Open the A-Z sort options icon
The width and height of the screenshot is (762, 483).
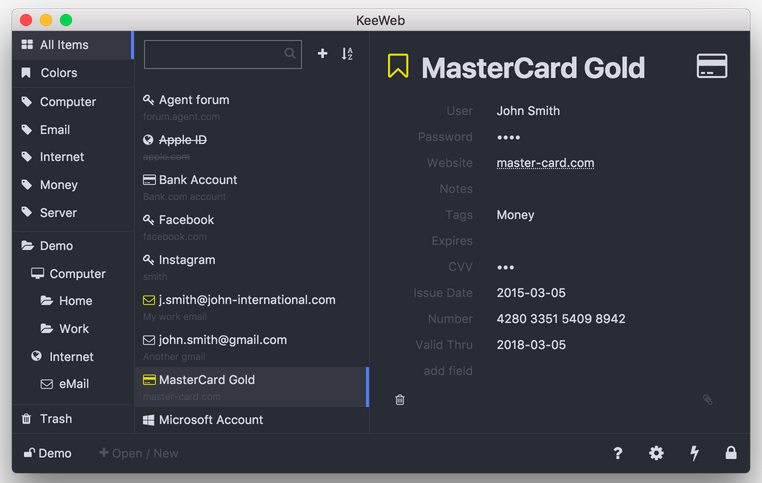[x=347, y=53]
